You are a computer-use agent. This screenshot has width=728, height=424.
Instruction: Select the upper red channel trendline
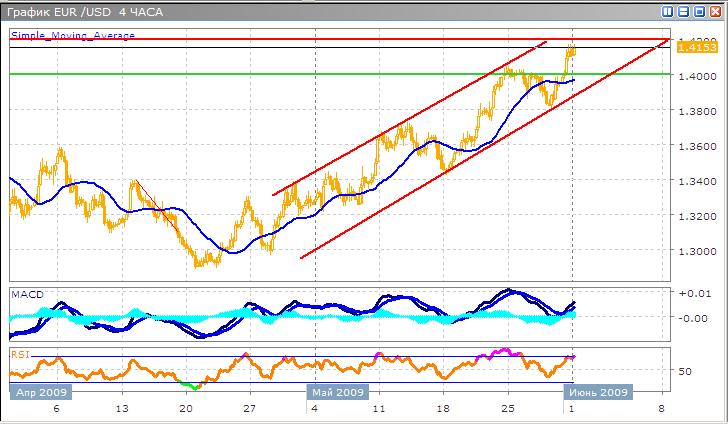400,125
